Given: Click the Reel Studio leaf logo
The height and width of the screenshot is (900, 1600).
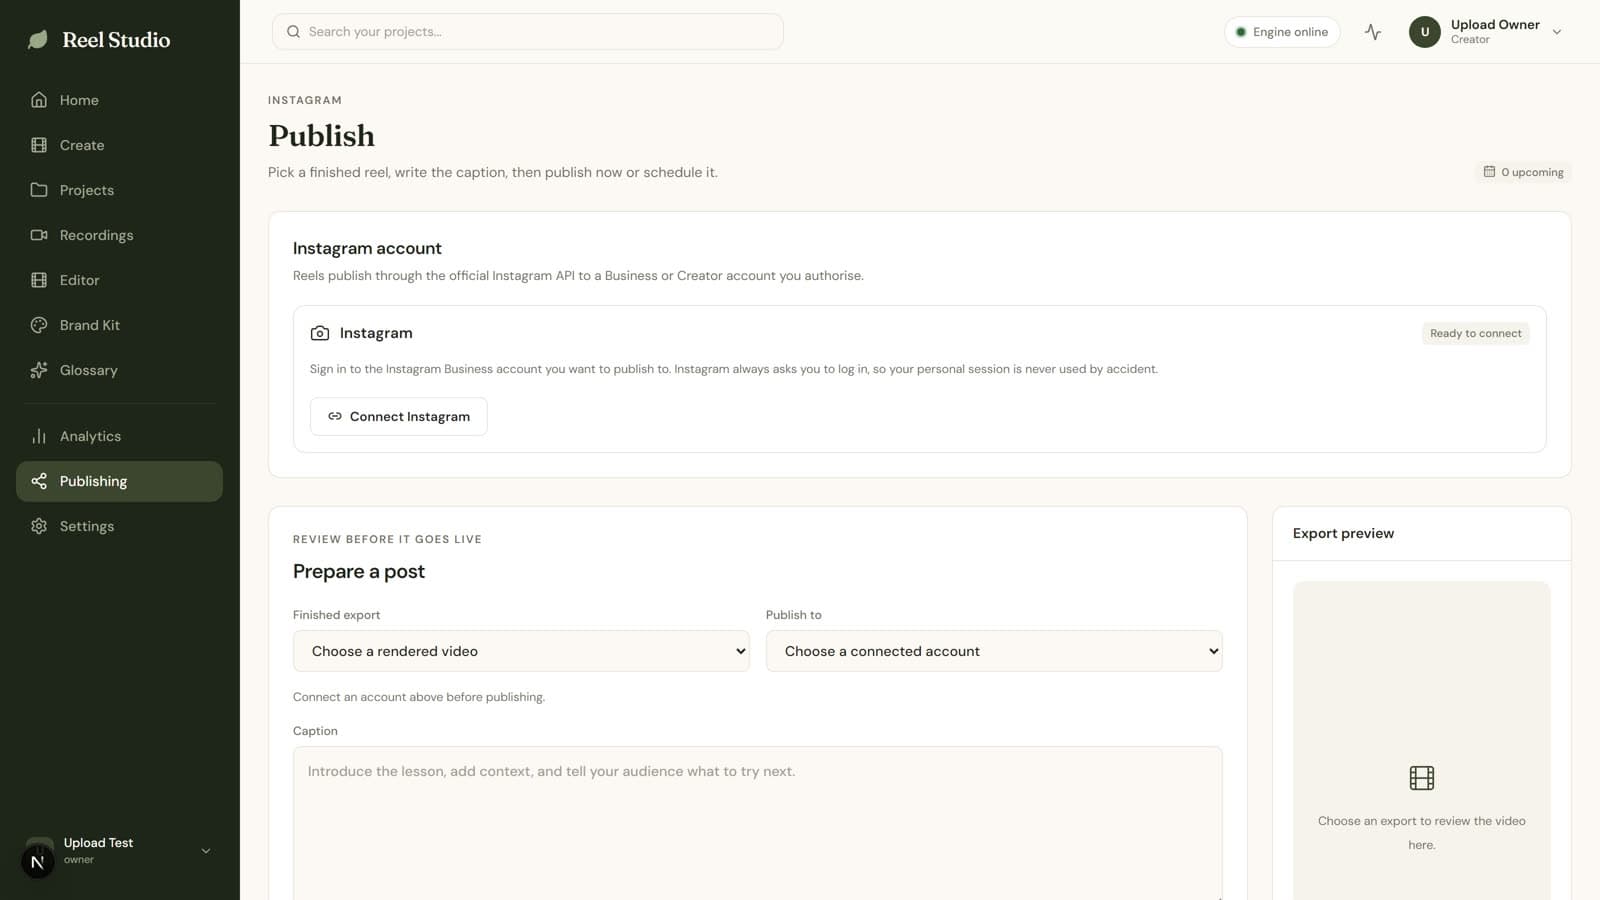Looking at the screenshot, I should (38, 40).
